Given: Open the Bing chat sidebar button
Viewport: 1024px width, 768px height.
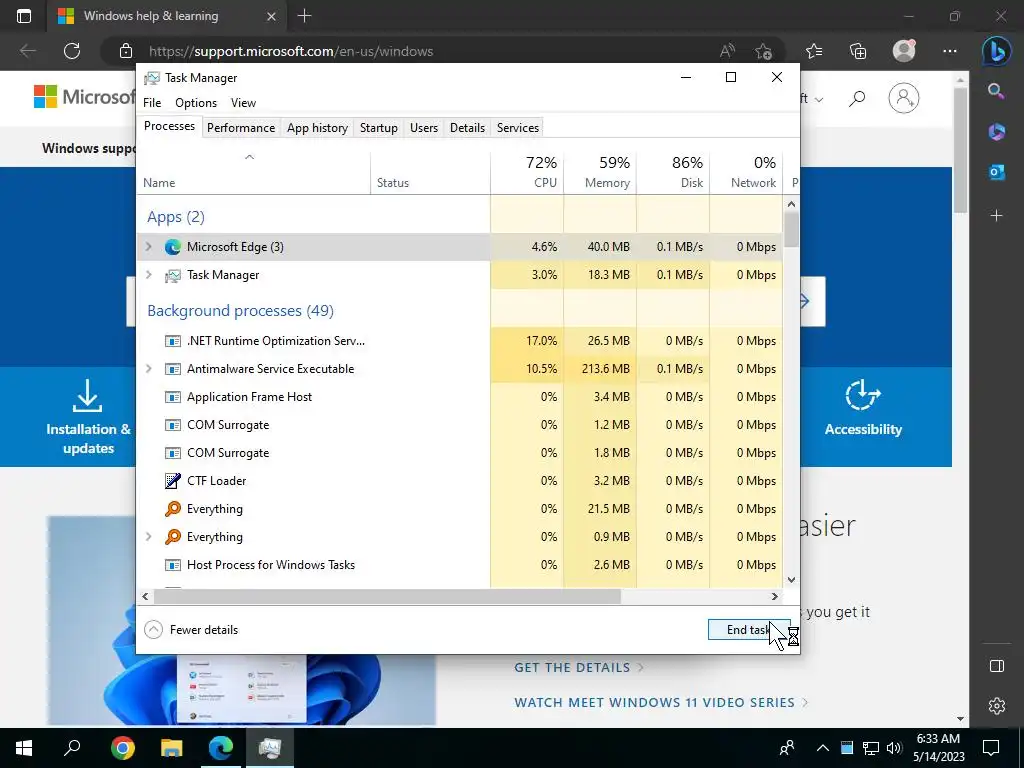Looking at the screenshot, I should pyautogui.click(x=996, y=51).
